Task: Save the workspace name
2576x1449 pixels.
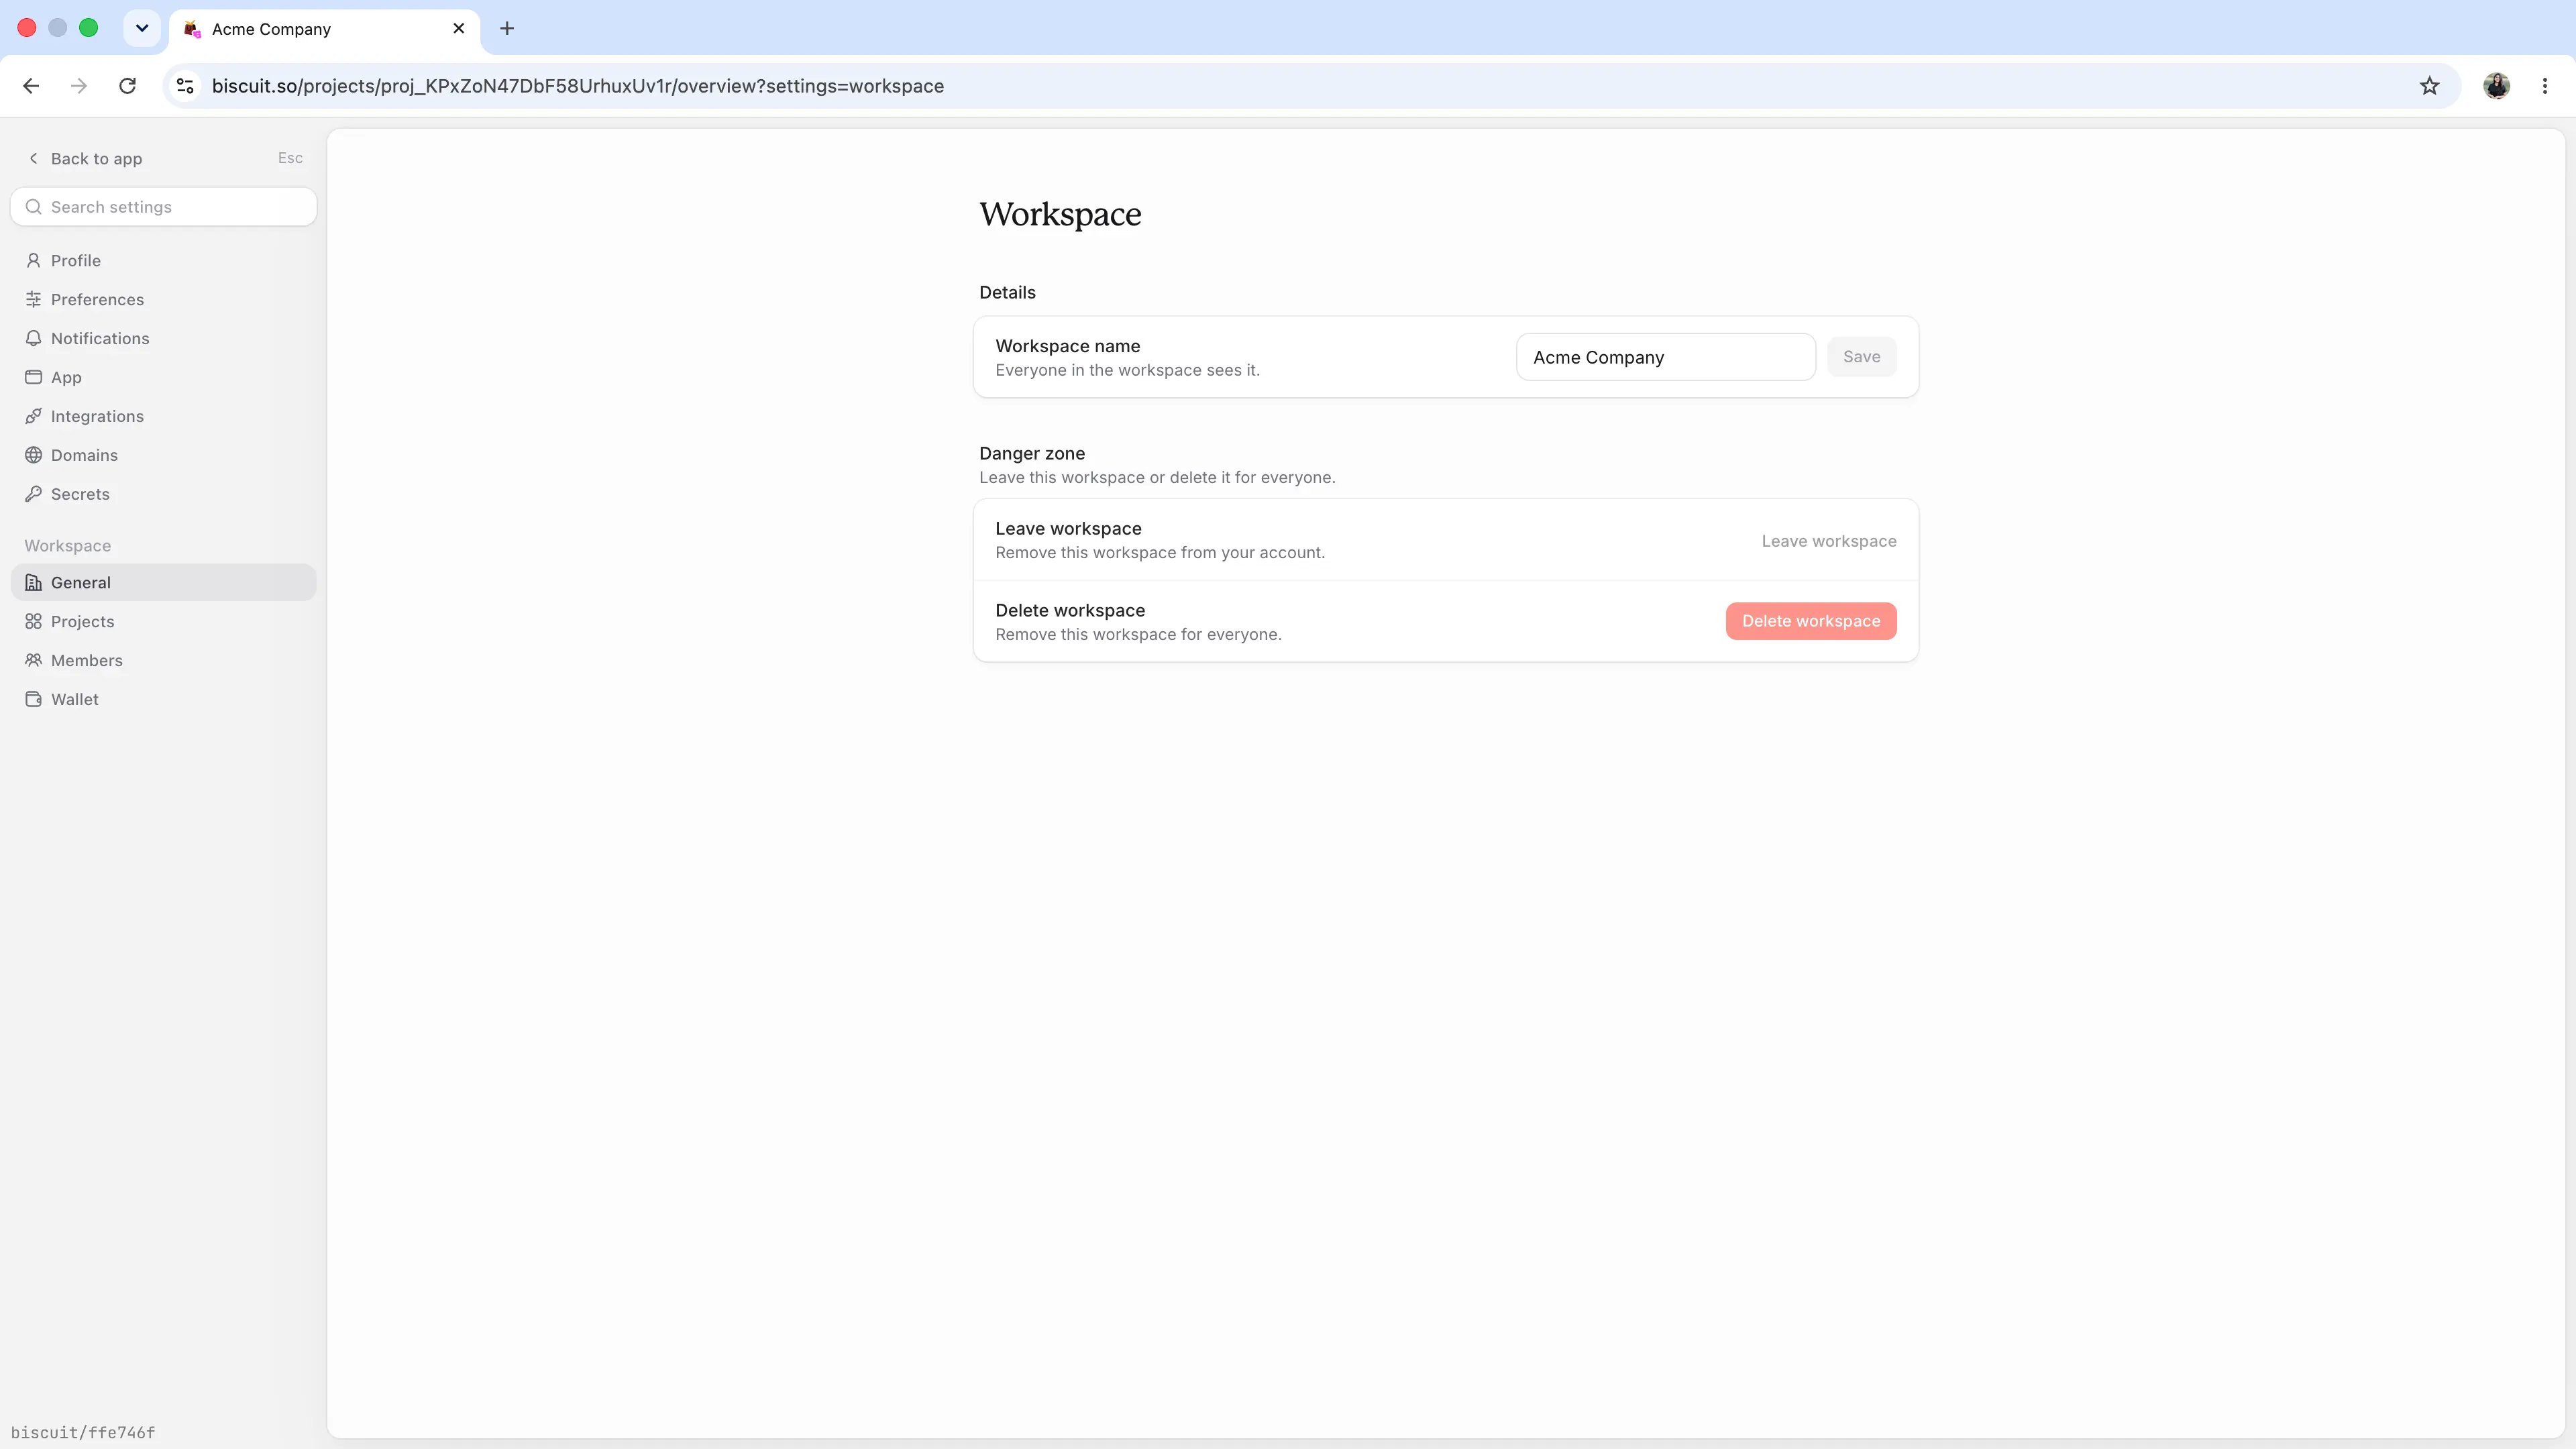Action: click(1861, 357)
